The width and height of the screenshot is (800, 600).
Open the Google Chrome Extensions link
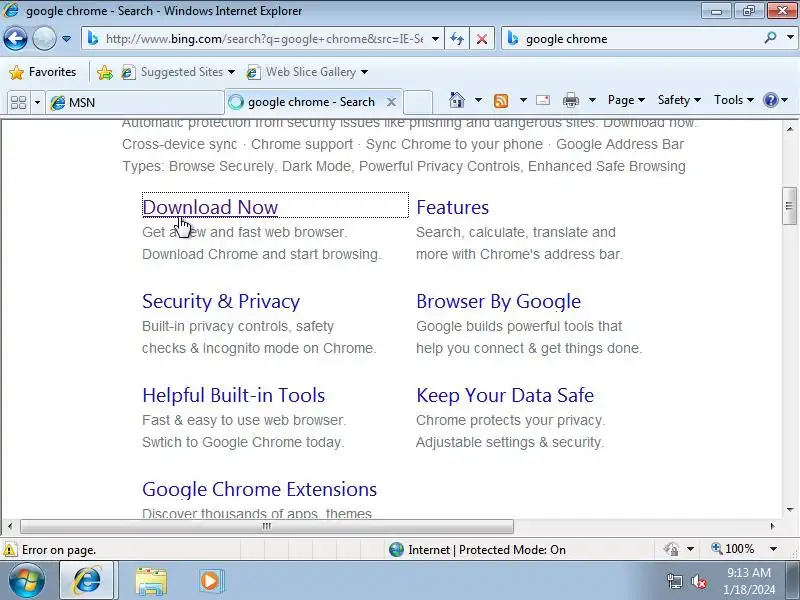point(259,489)
